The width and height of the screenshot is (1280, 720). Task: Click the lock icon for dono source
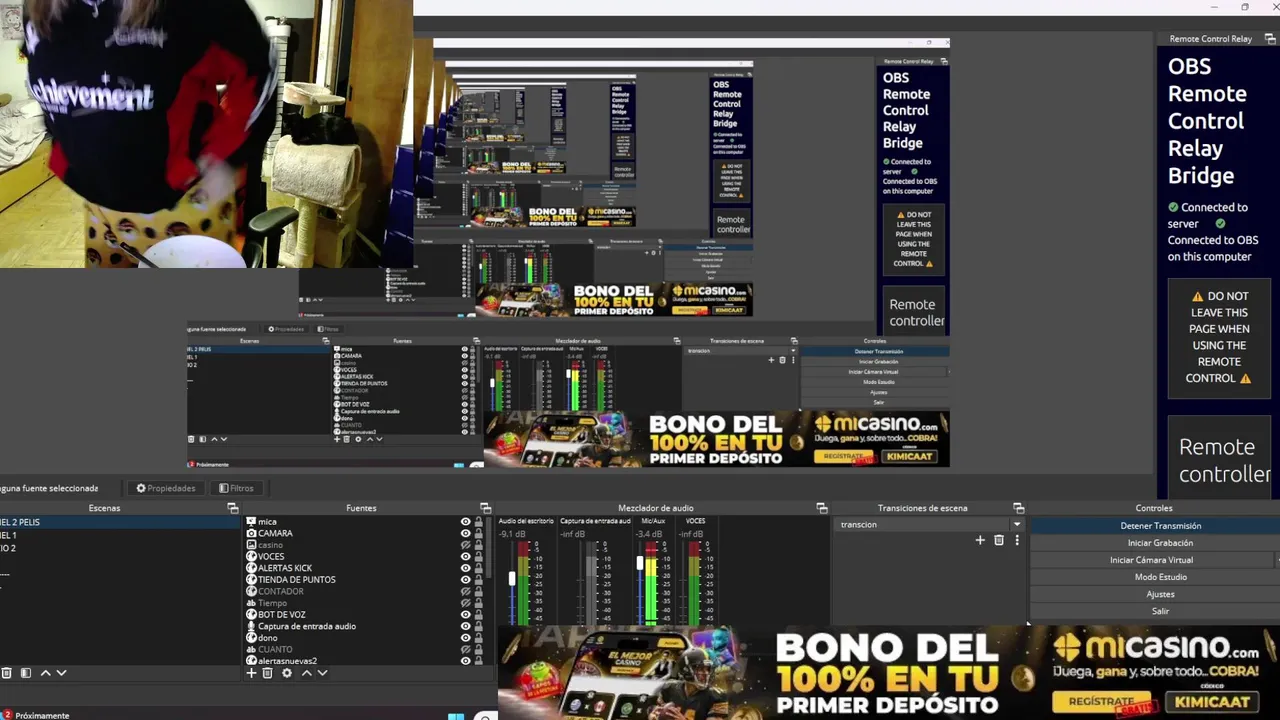coord(478,638)
